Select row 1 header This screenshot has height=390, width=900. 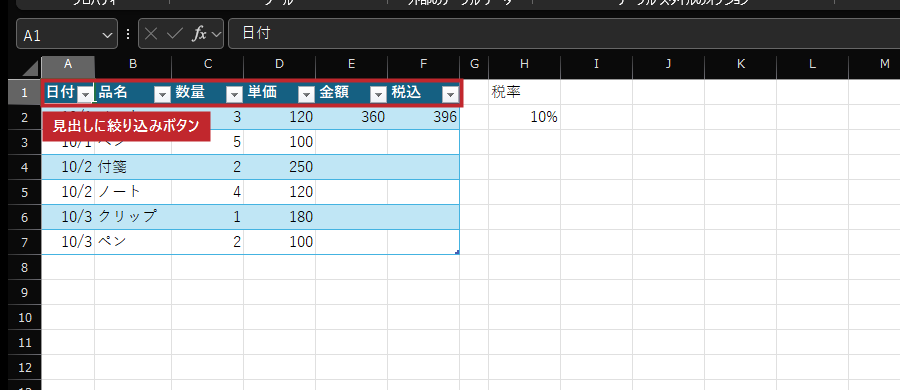click(24, 92)
